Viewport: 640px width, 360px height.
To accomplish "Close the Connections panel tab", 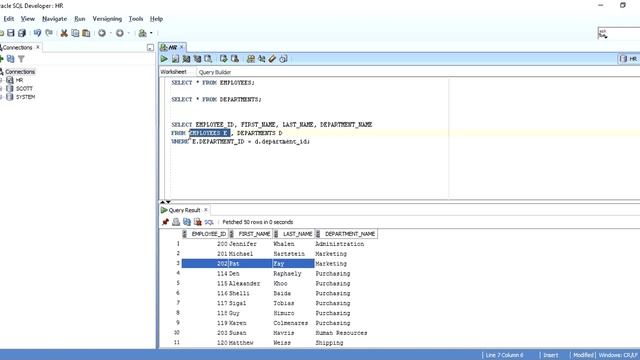I will pos(38,47).
